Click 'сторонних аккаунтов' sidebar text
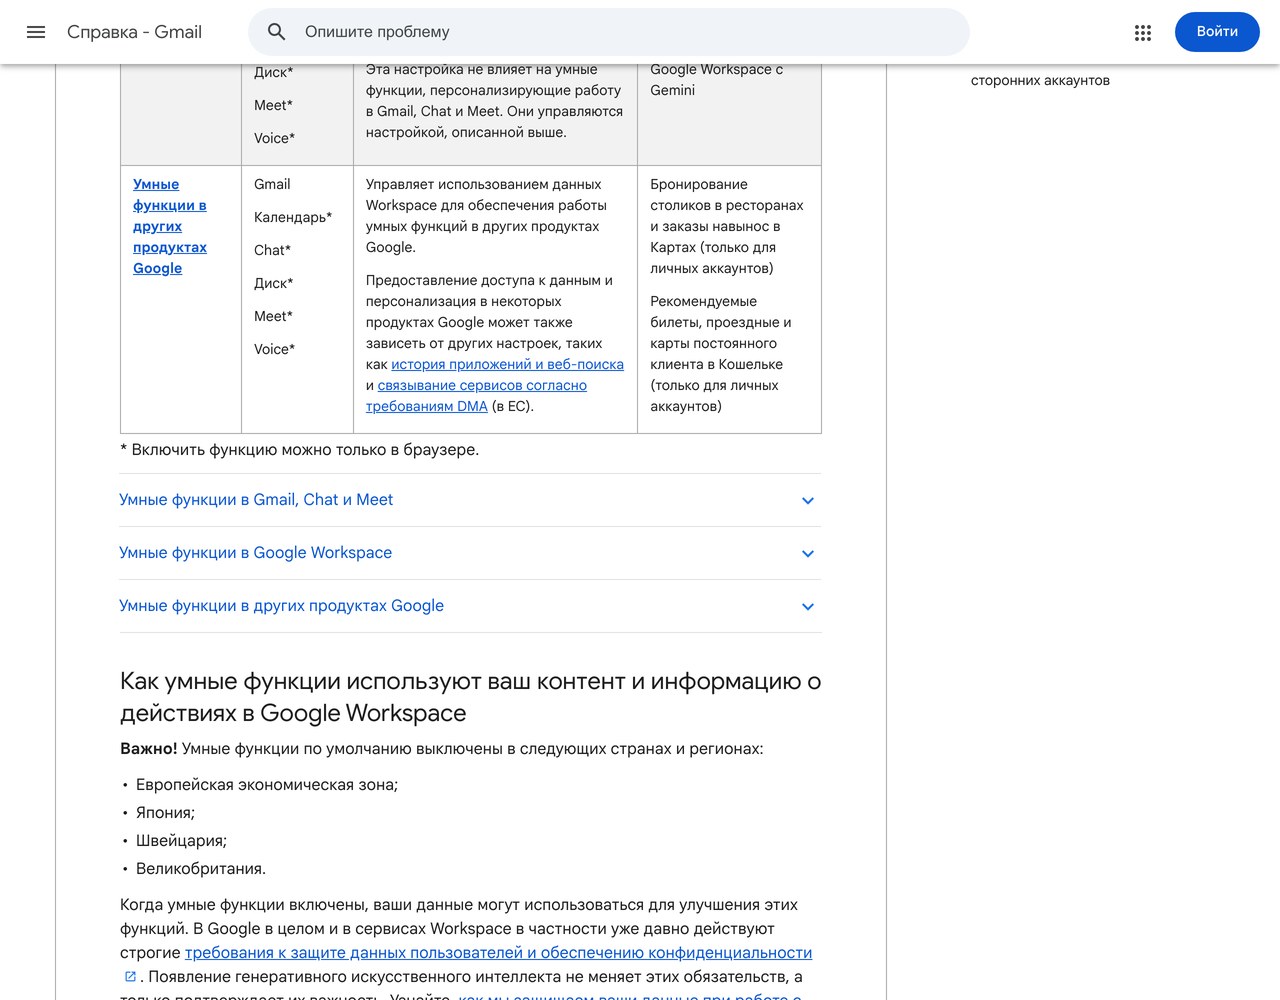The image size is (1280, 1000). tap(1040, 81)
